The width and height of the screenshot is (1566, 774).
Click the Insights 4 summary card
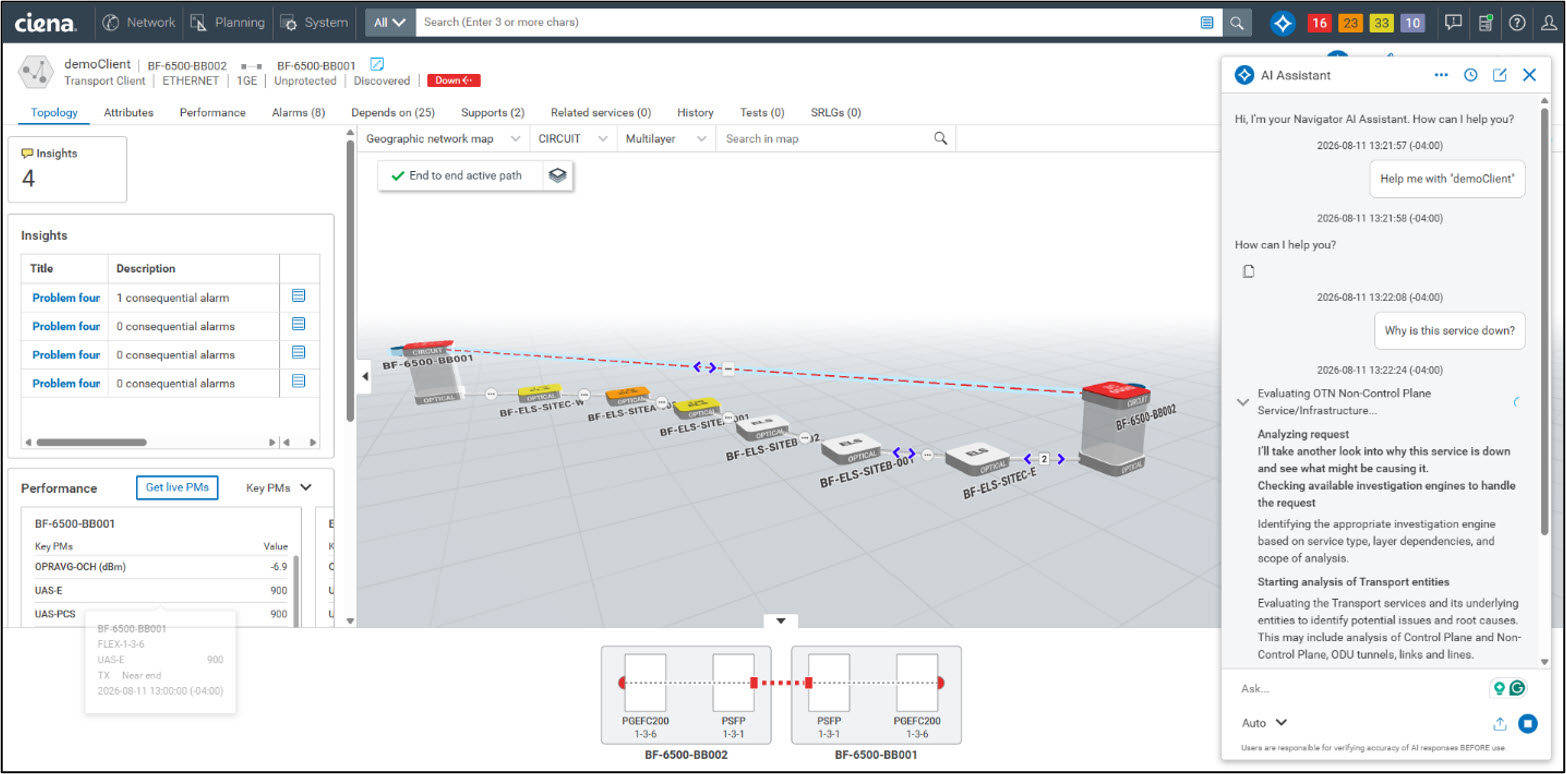click(x=67, y=169)
